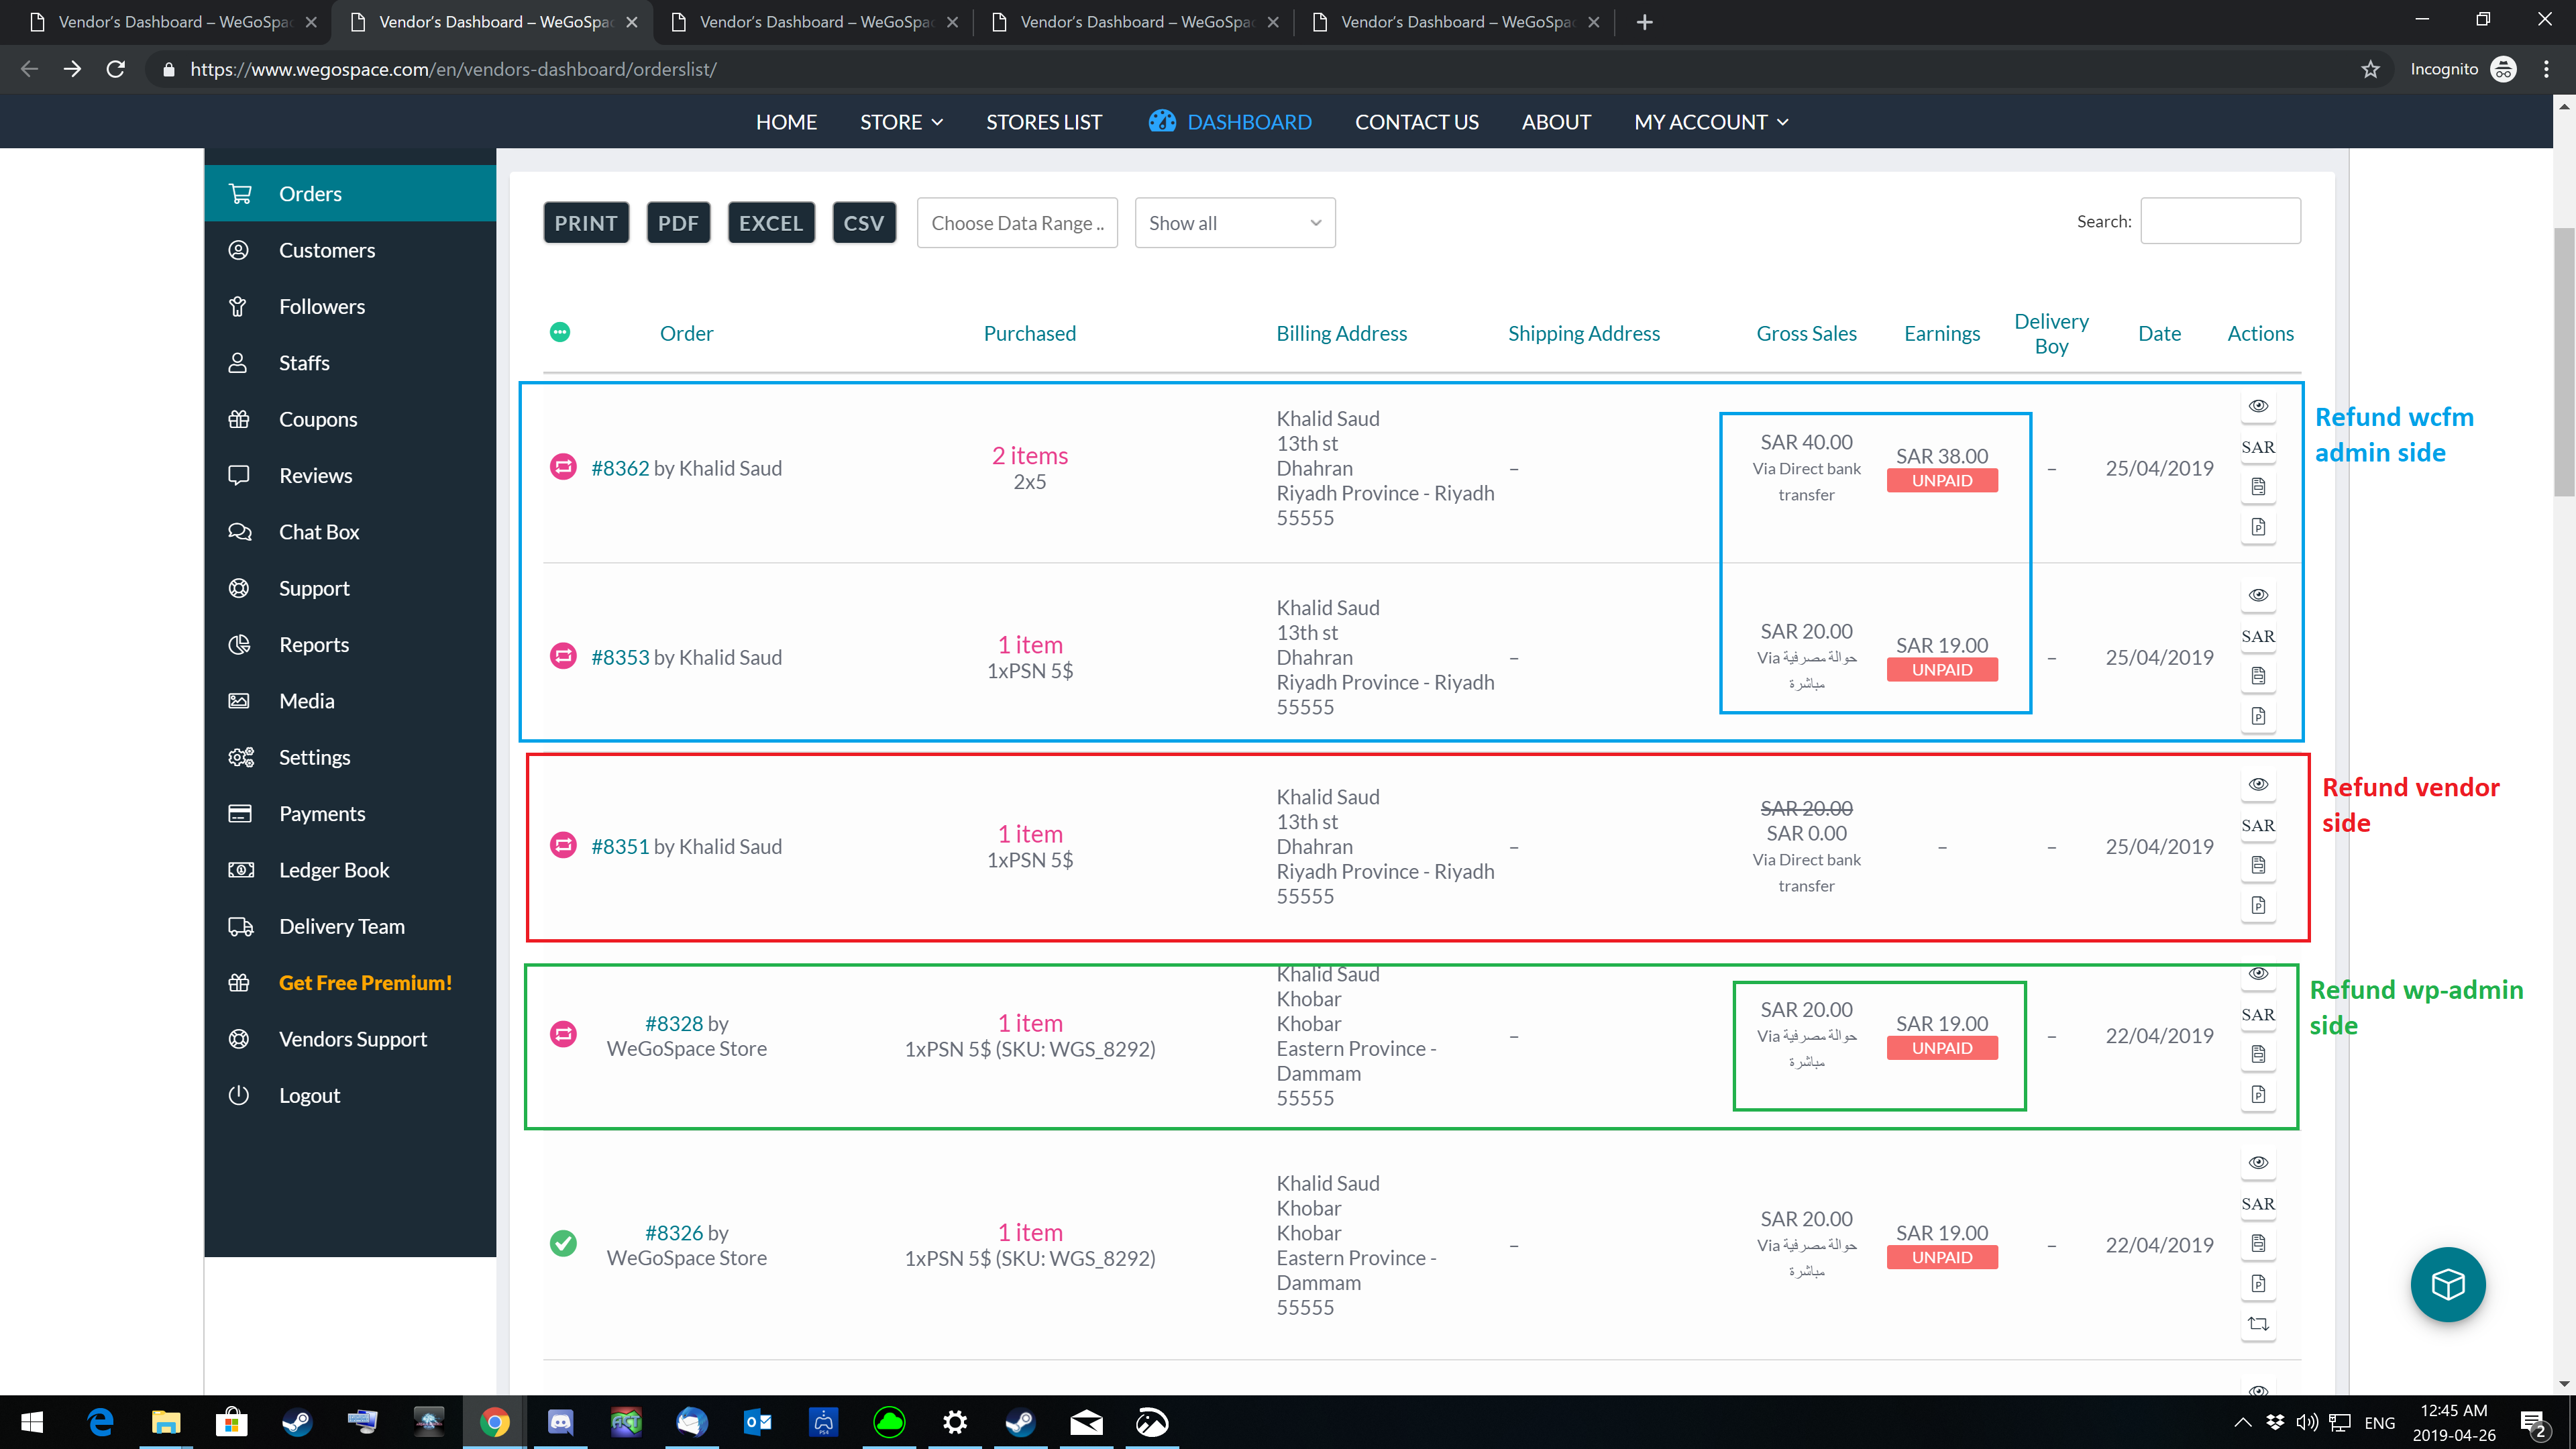2576x1449 pixels.
Task: Click Dashboard gauge icon in navbar
Action: tap(1162, 121)
